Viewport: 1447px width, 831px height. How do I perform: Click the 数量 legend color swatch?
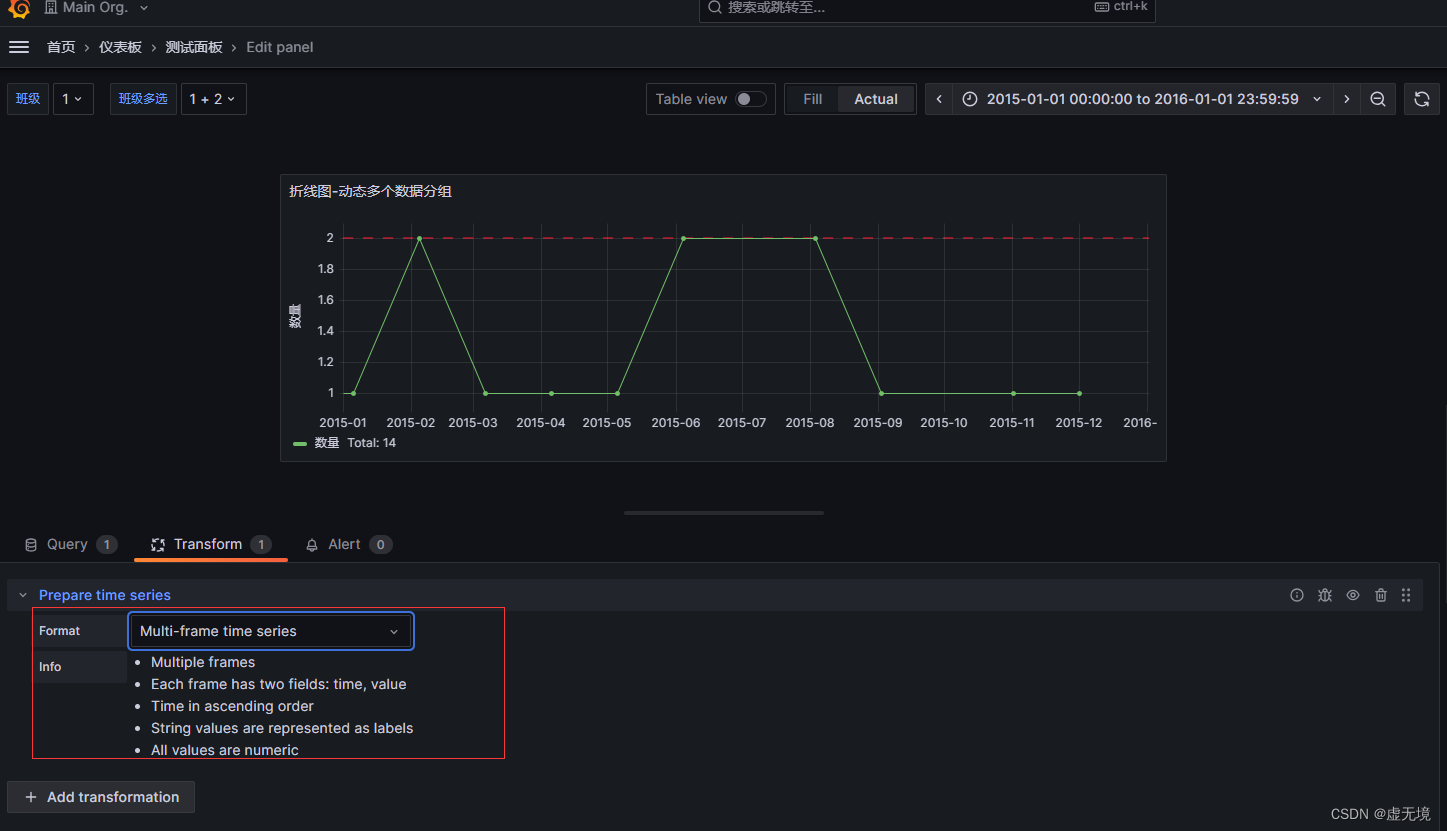click(300, 443)
